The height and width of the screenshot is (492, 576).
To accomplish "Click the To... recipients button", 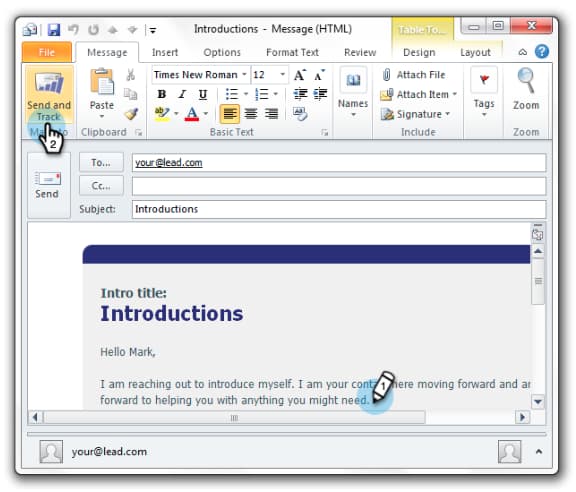I will (101, 162).
